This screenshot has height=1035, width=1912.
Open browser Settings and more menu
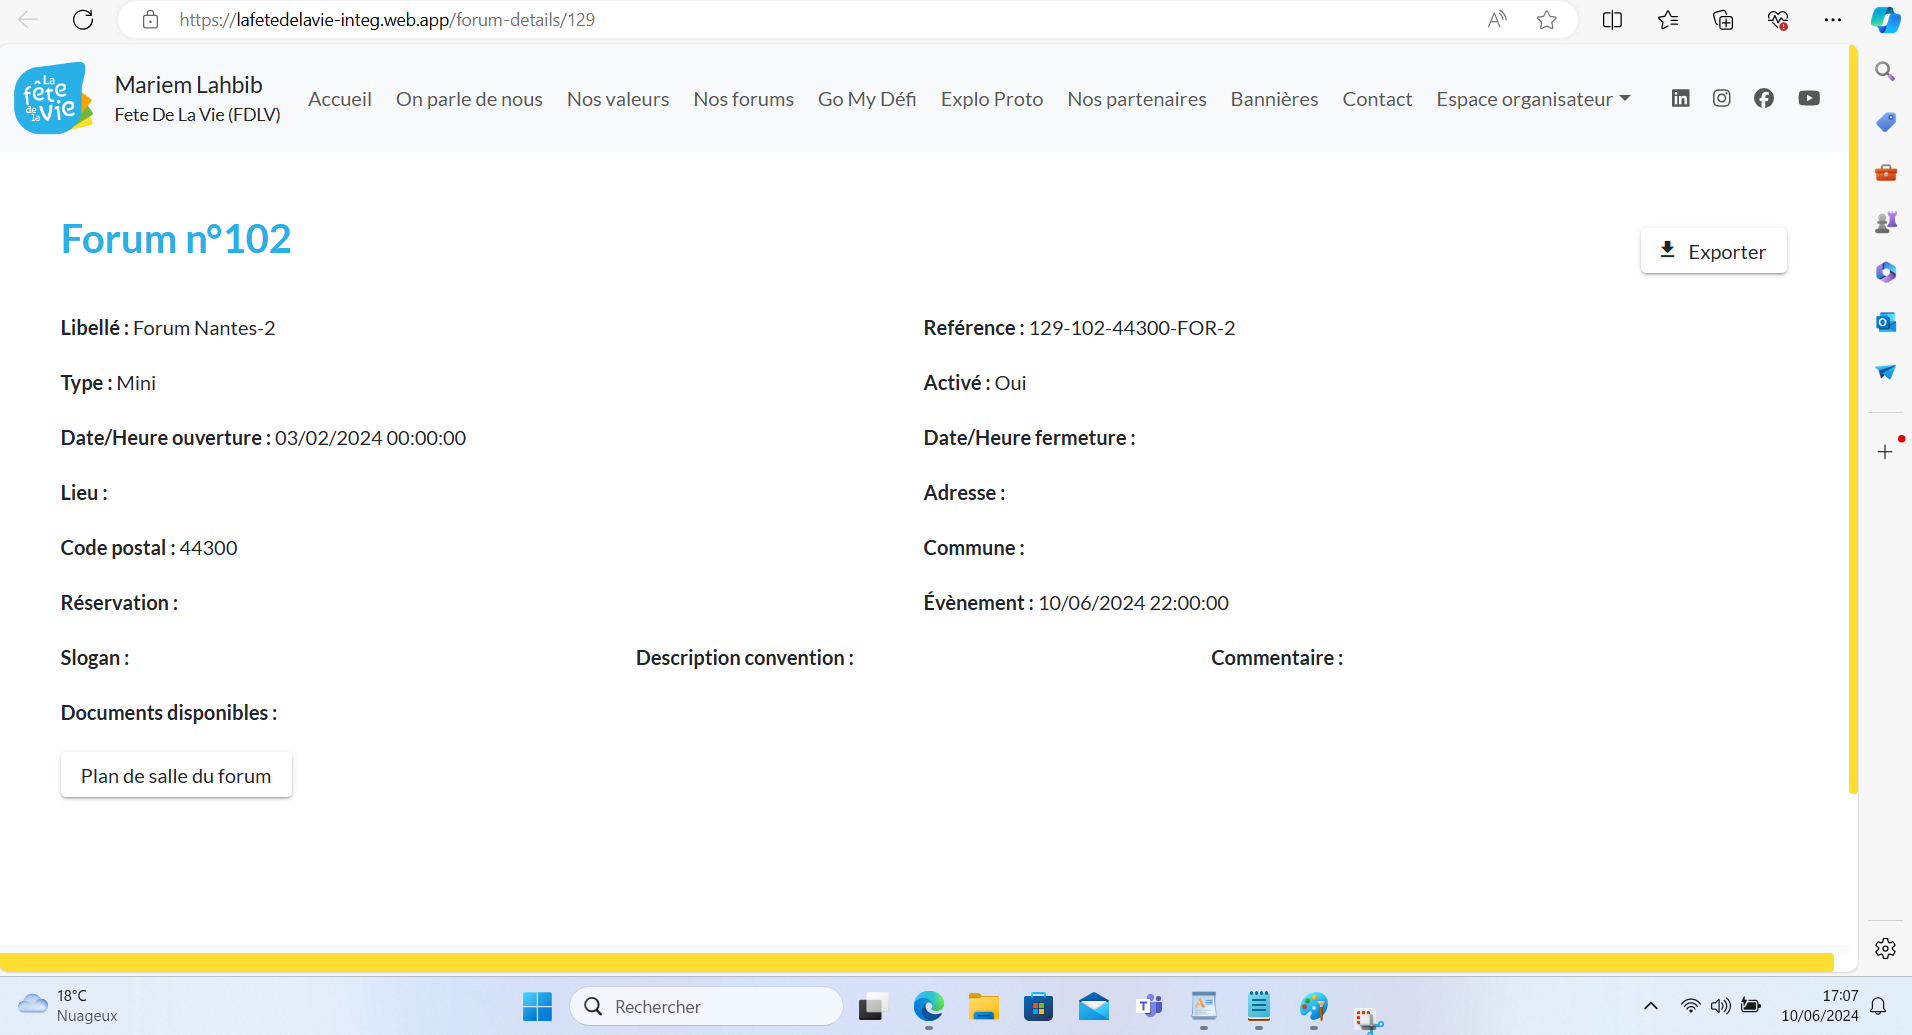tap(1832, 20)
